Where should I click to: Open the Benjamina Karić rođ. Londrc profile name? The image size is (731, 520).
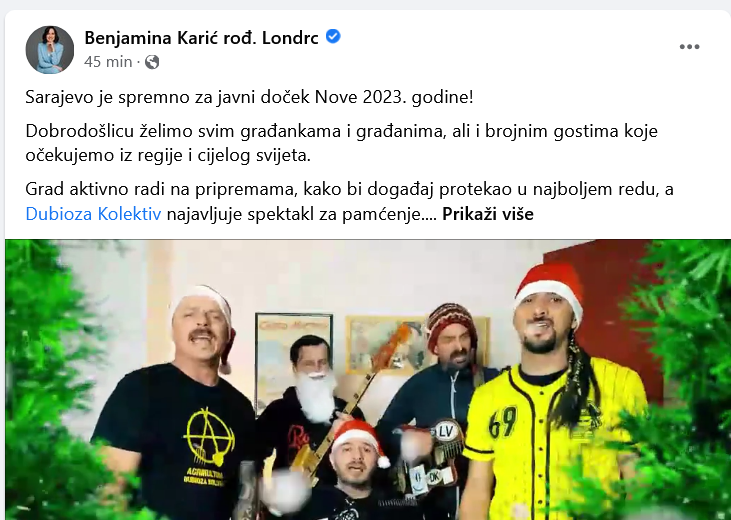(x=201, y=38)
